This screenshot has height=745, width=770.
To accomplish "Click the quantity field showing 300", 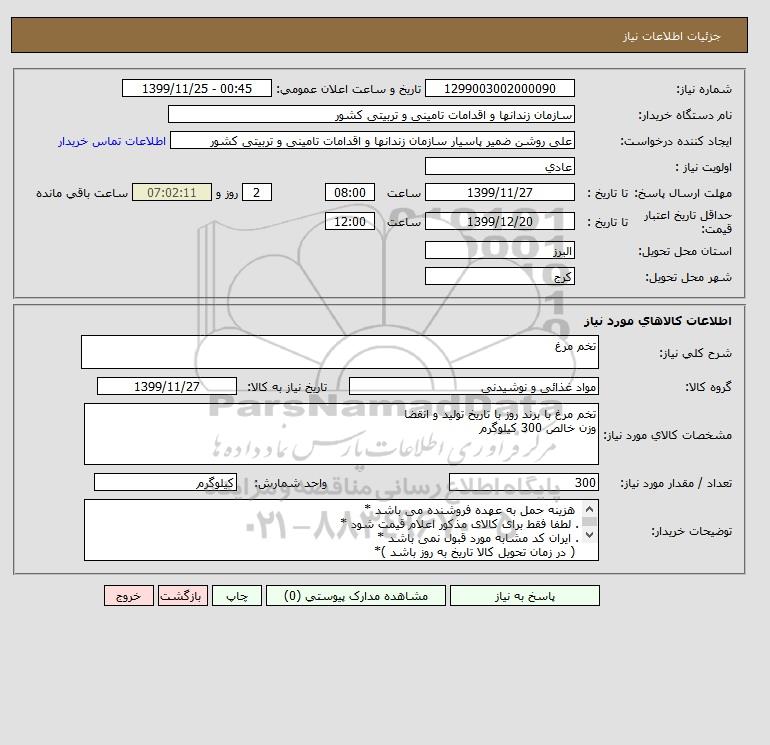I will (523, 483).
